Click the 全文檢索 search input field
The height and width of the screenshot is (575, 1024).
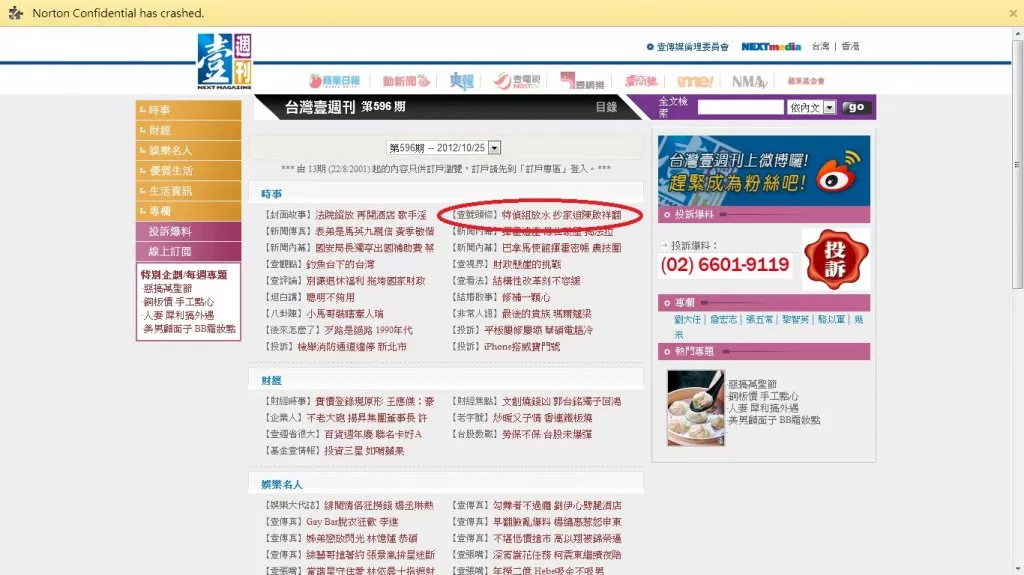740,107
